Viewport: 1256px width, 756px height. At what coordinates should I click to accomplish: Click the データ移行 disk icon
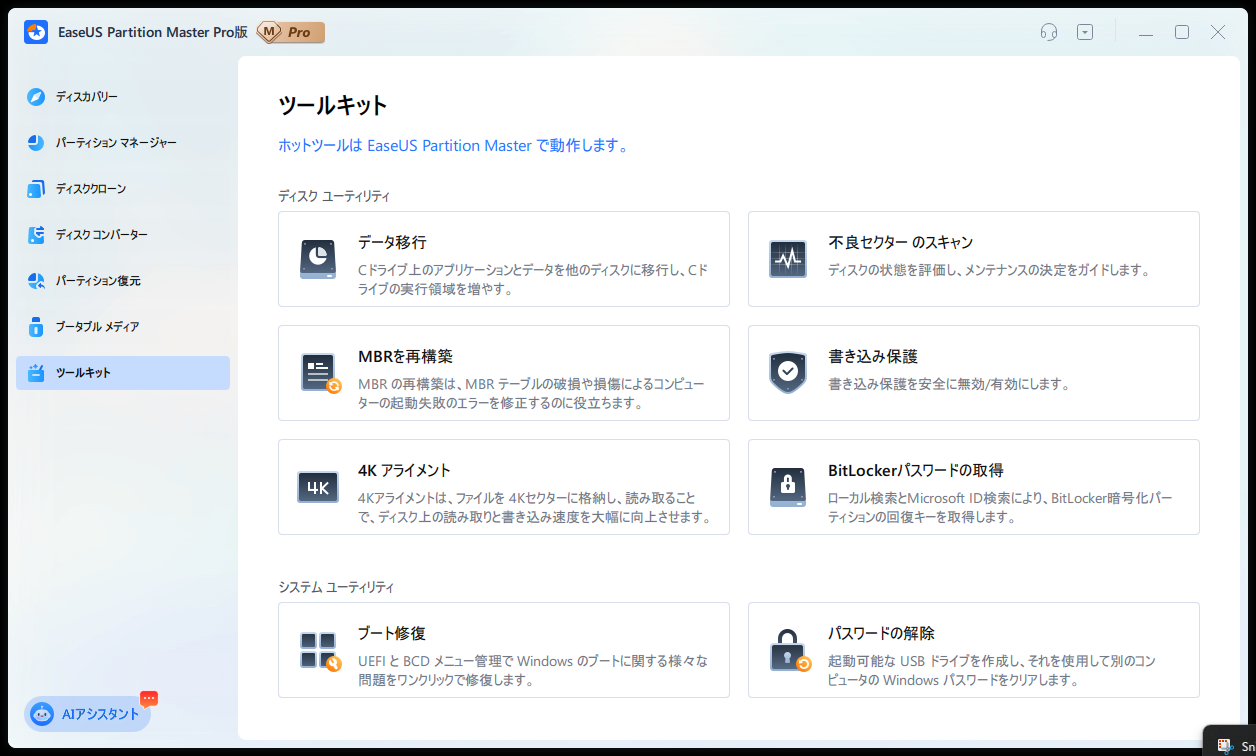pyautogui.click(x=318, y=259)
